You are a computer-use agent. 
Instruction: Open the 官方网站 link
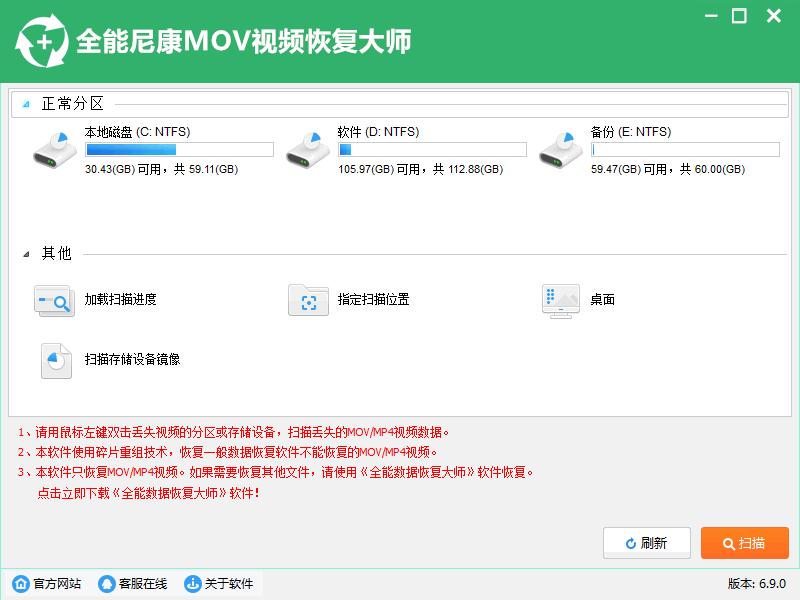(57, 584)
